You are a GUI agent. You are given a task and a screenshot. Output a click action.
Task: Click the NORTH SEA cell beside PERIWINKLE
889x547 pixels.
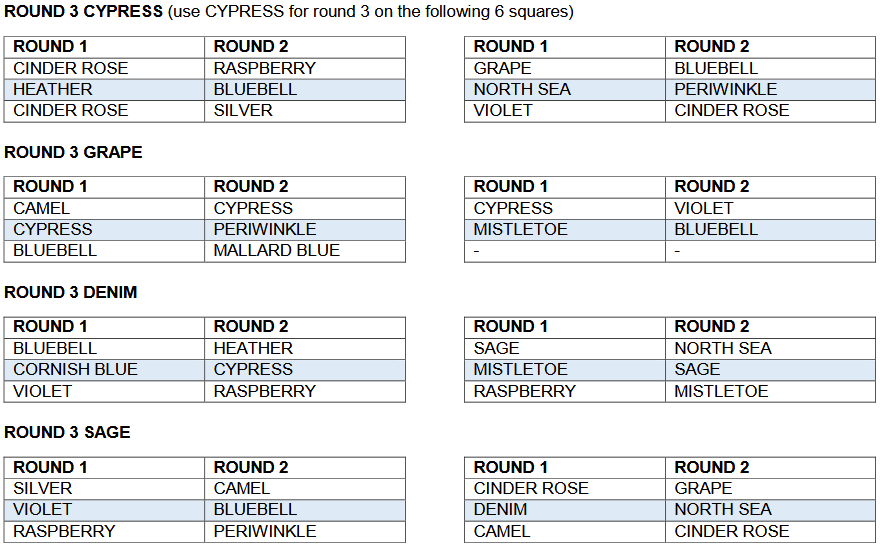(522, 89)
